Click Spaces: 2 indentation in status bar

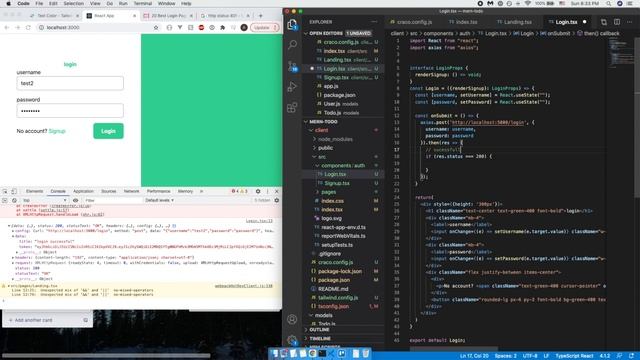506,356
